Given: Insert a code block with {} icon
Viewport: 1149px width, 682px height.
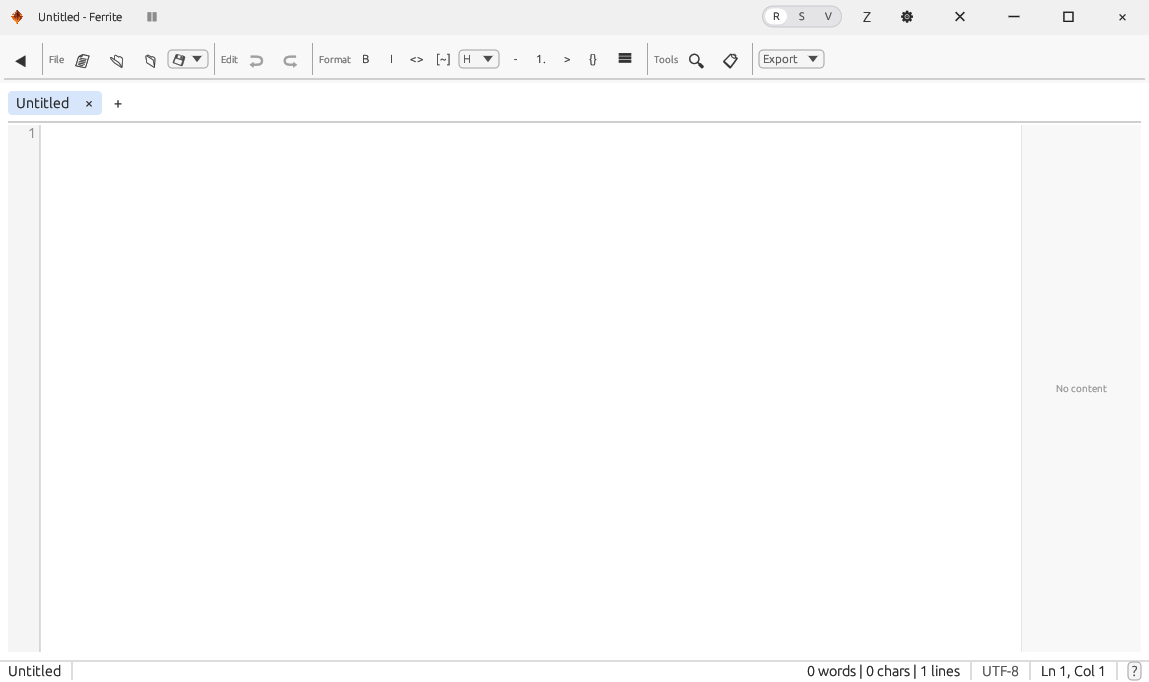Looking at the screenshot, I should coord(593,60).
